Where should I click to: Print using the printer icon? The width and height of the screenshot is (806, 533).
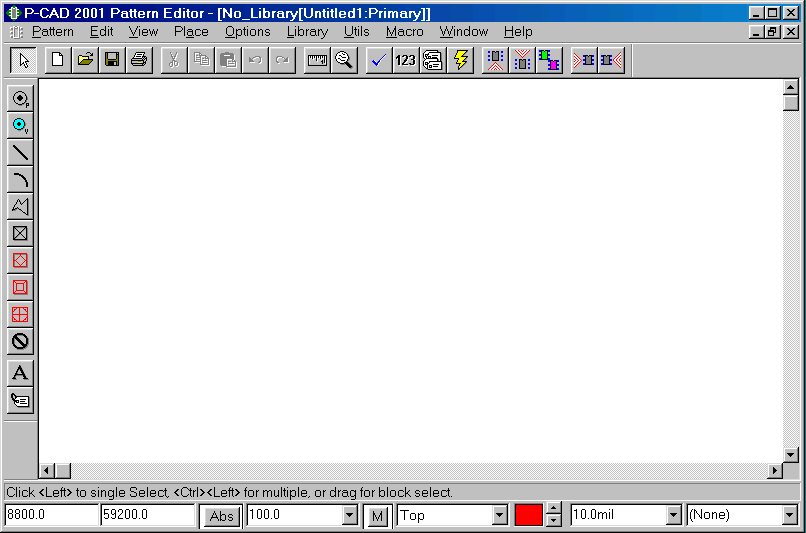(x=139, y=60)
